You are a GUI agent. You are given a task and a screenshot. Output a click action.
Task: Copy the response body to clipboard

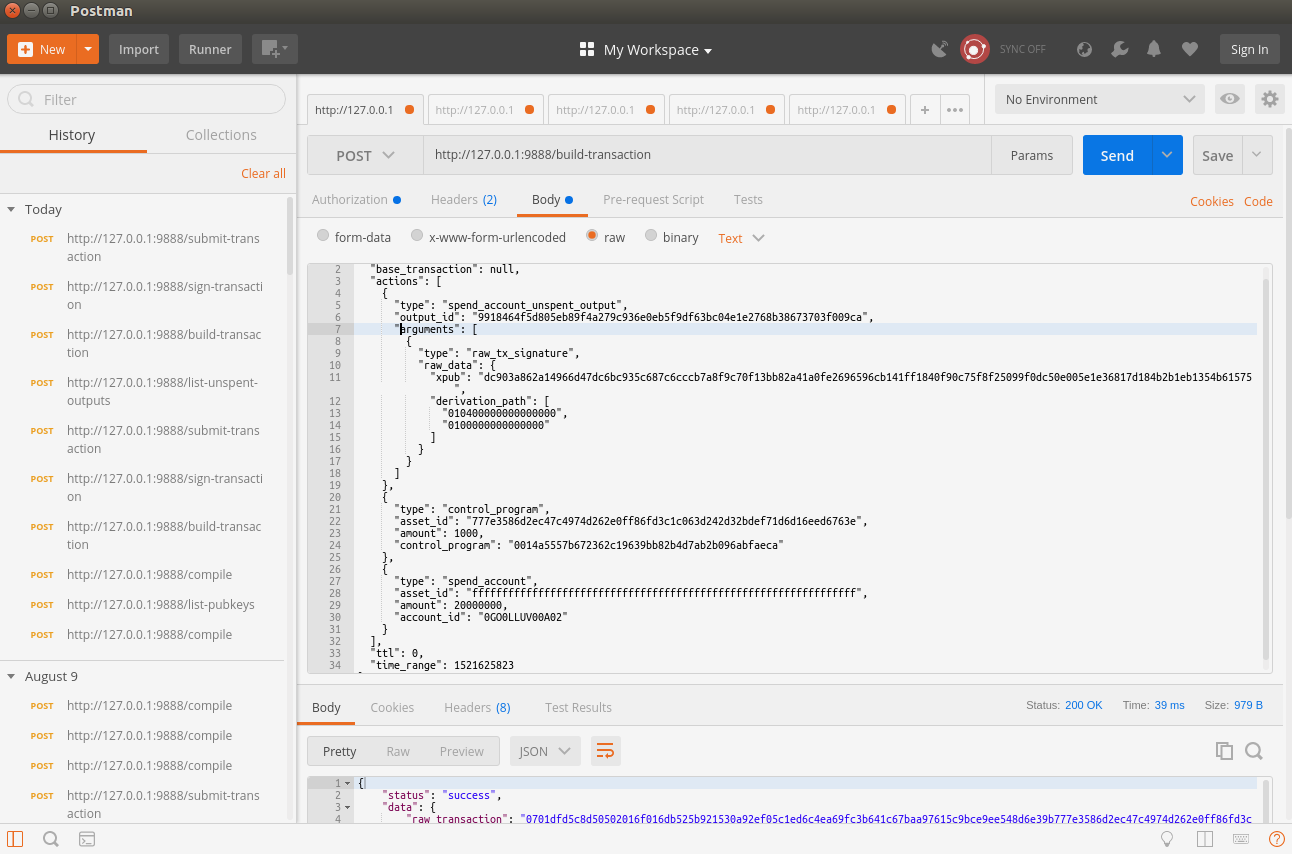(x=1224, y=751)
